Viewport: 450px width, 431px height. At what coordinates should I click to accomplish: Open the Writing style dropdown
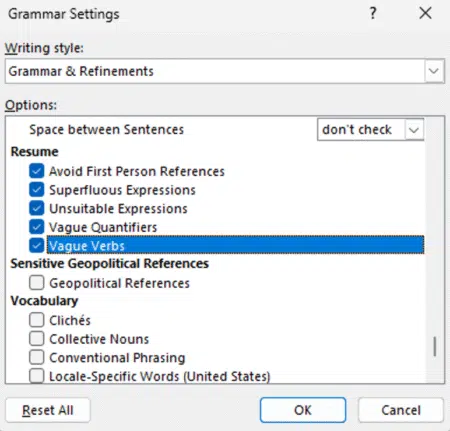[x=433, y=71]
